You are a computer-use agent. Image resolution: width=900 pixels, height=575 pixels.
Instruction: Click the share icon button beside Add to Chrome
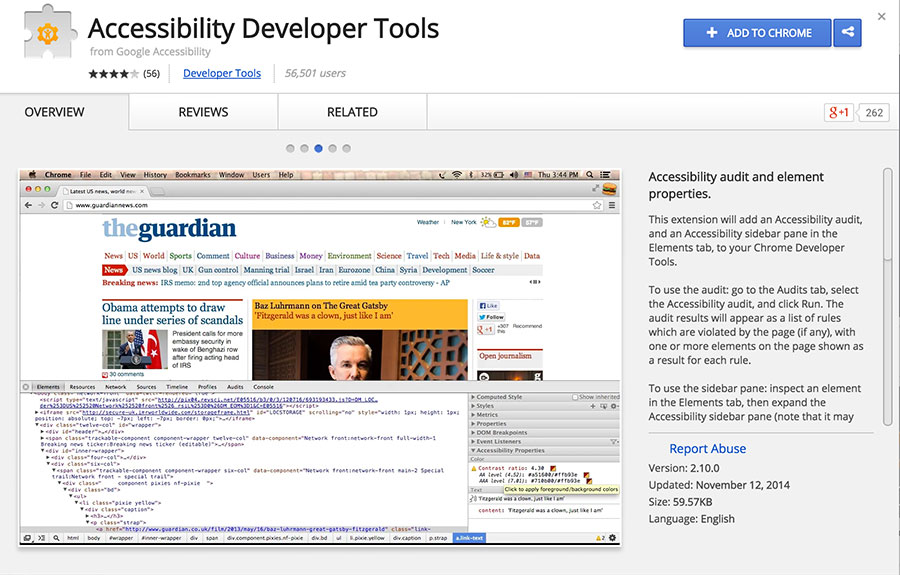pos(848,33)
